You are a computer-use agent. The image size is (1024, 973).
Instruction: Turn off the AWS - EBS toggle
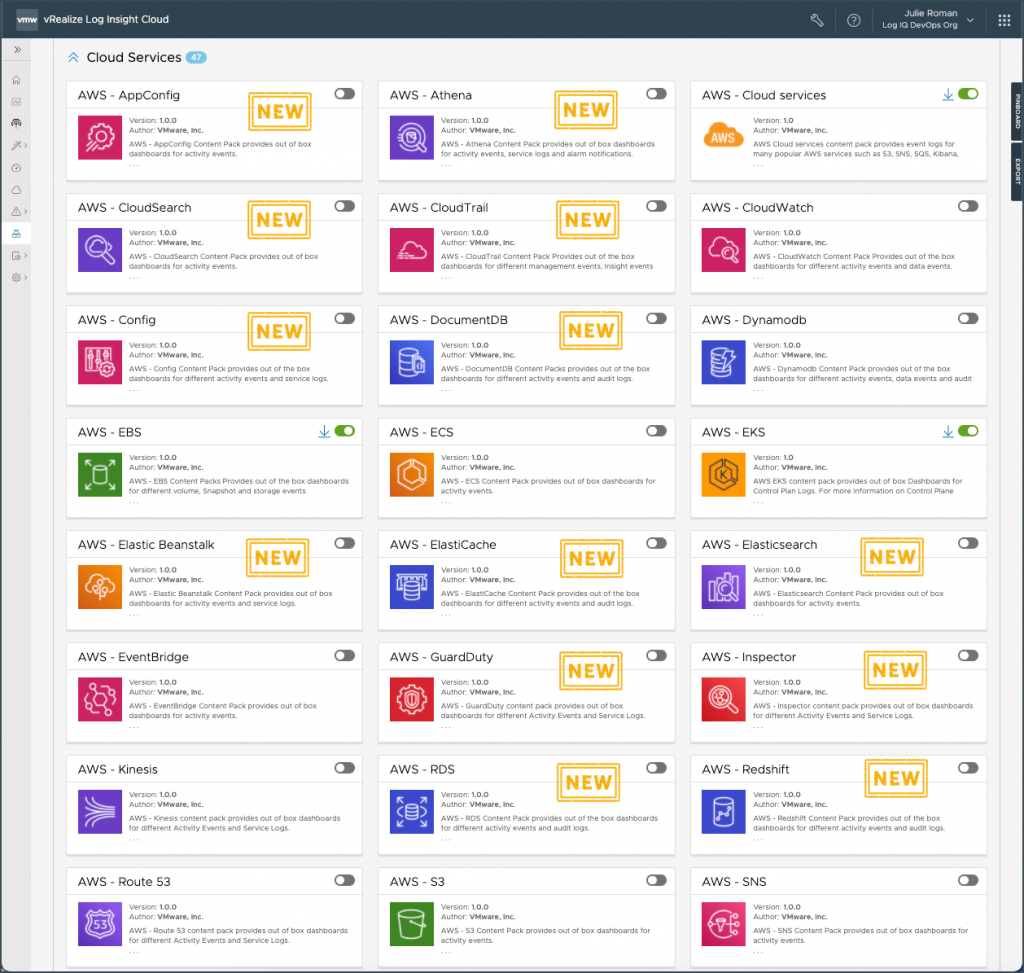tap(344, 431)
